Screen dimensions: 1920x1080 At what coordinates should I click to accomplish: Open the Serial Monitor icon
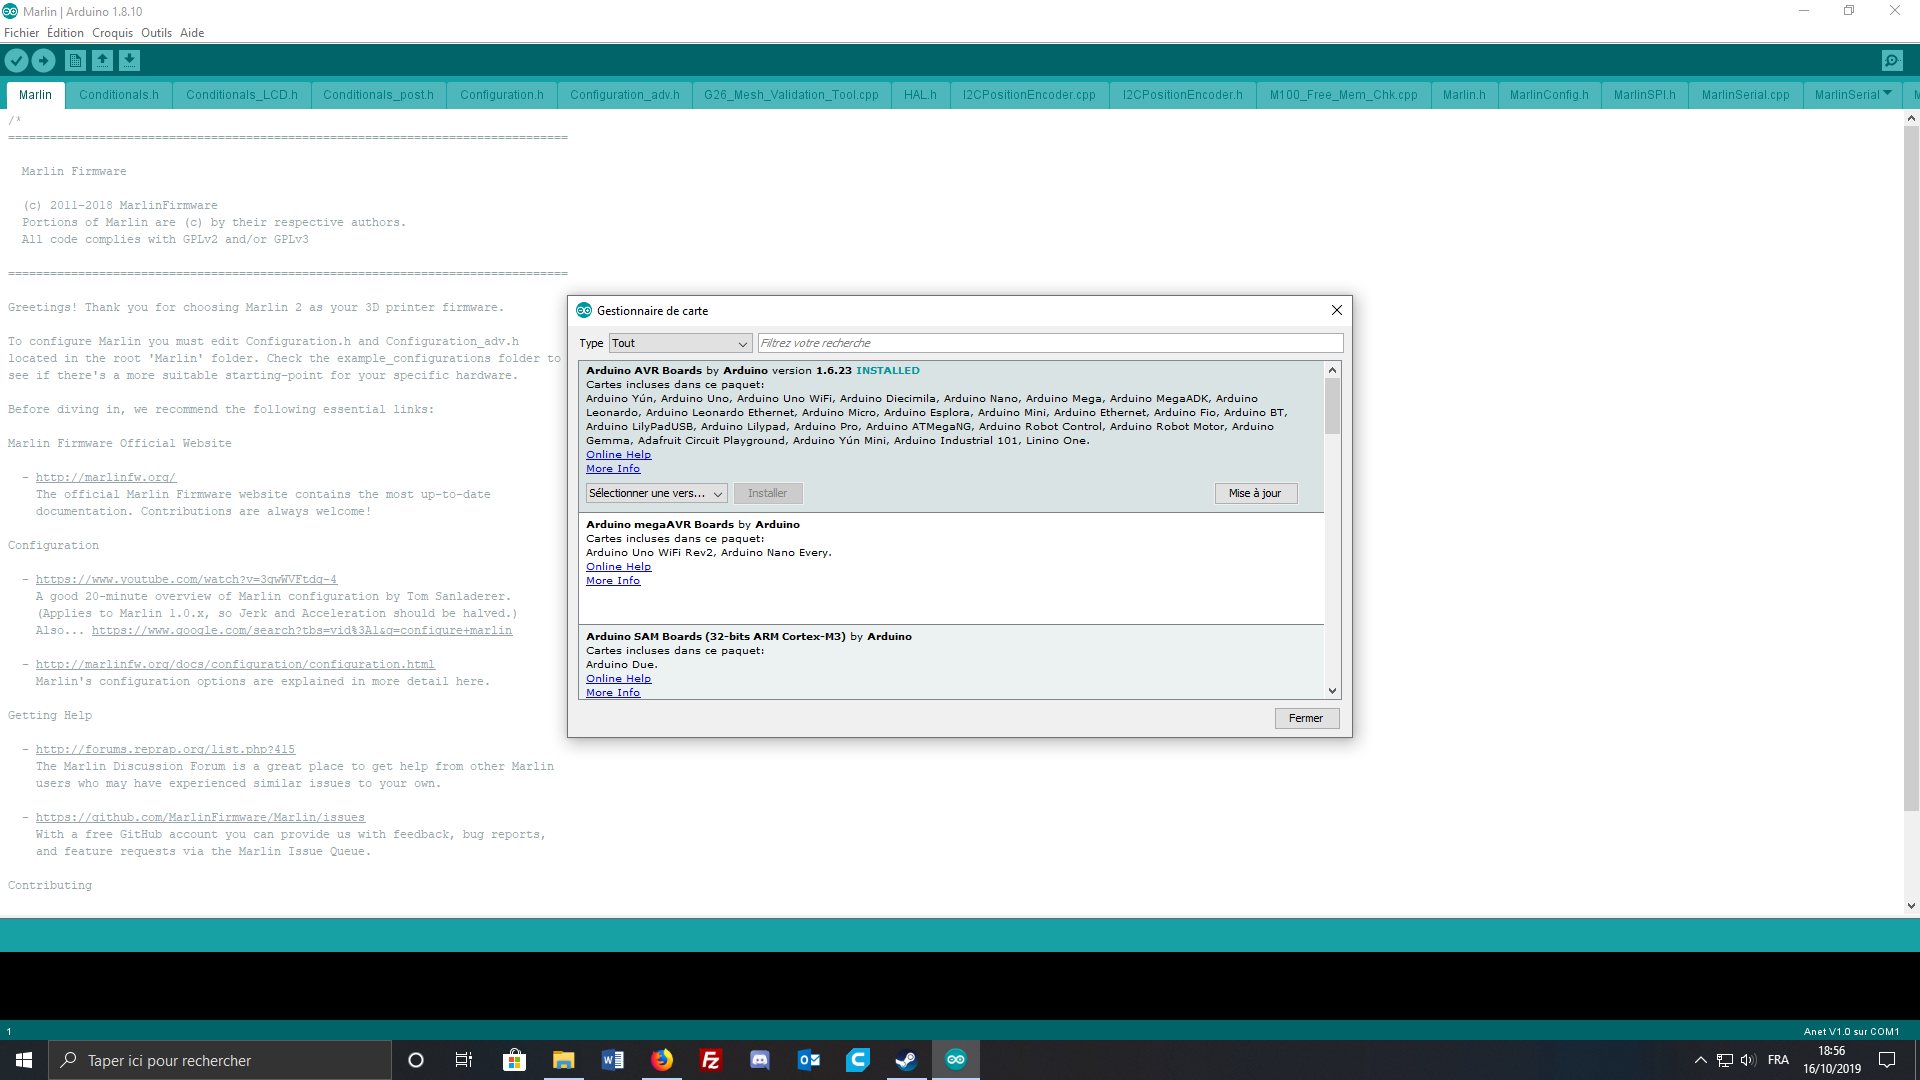[x=1892, y=61]
